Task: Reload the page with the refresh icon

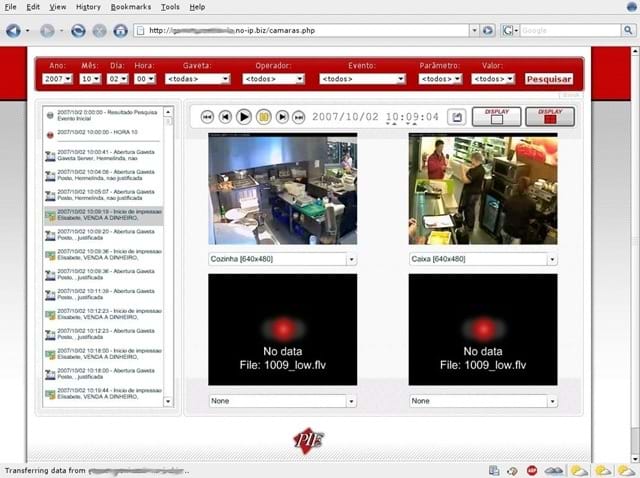Action: (x=78, y=31)
